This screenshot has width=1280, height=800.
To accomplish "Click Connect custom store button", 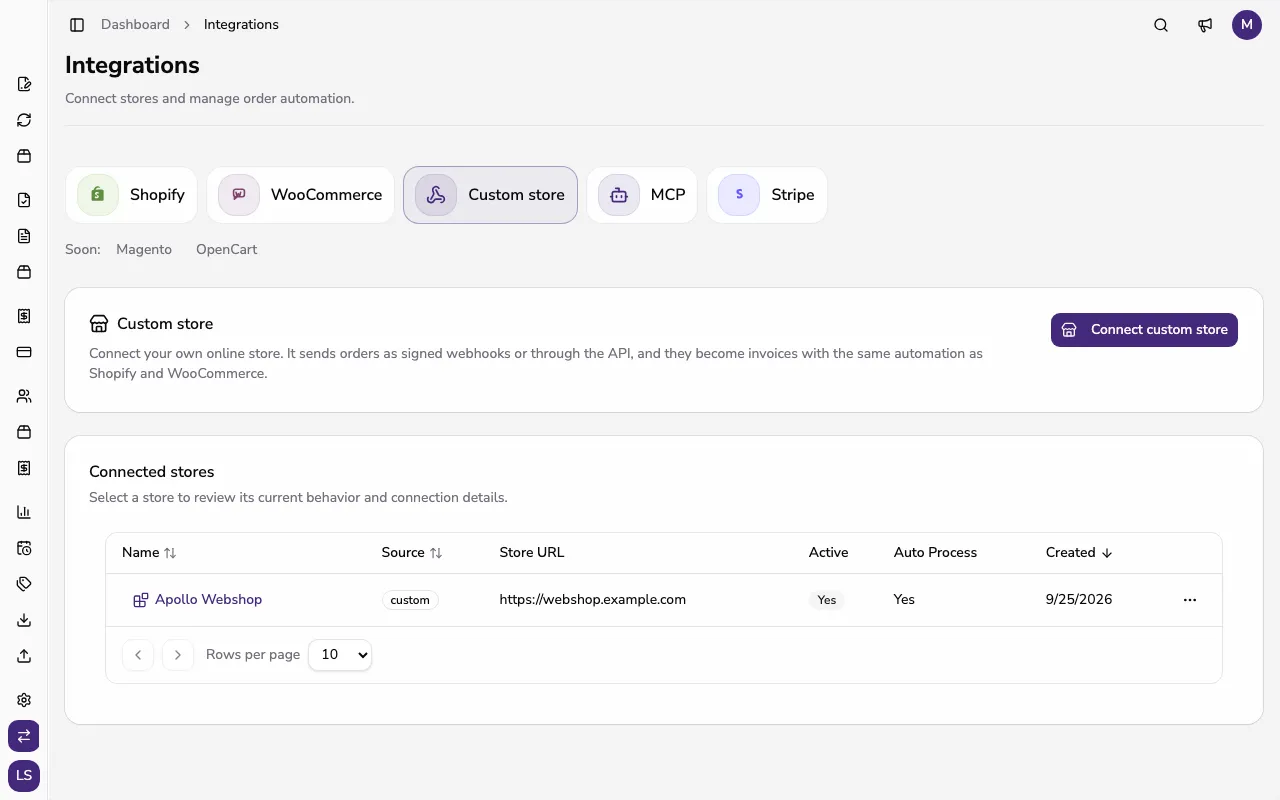I will click(1144, 330).
